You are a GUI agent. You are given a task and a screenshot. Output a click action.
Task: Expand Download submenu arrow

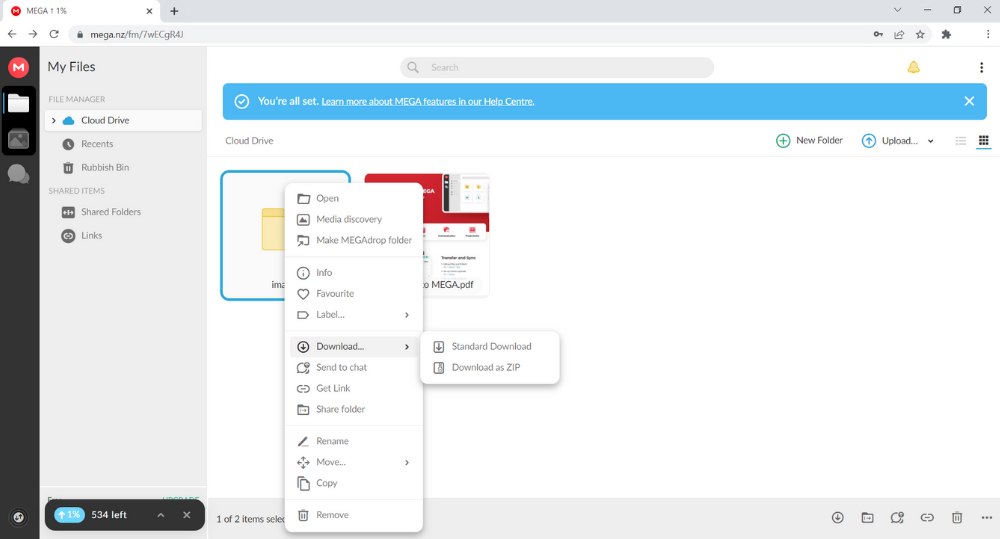pyautogui.click(x=406, y=347)
